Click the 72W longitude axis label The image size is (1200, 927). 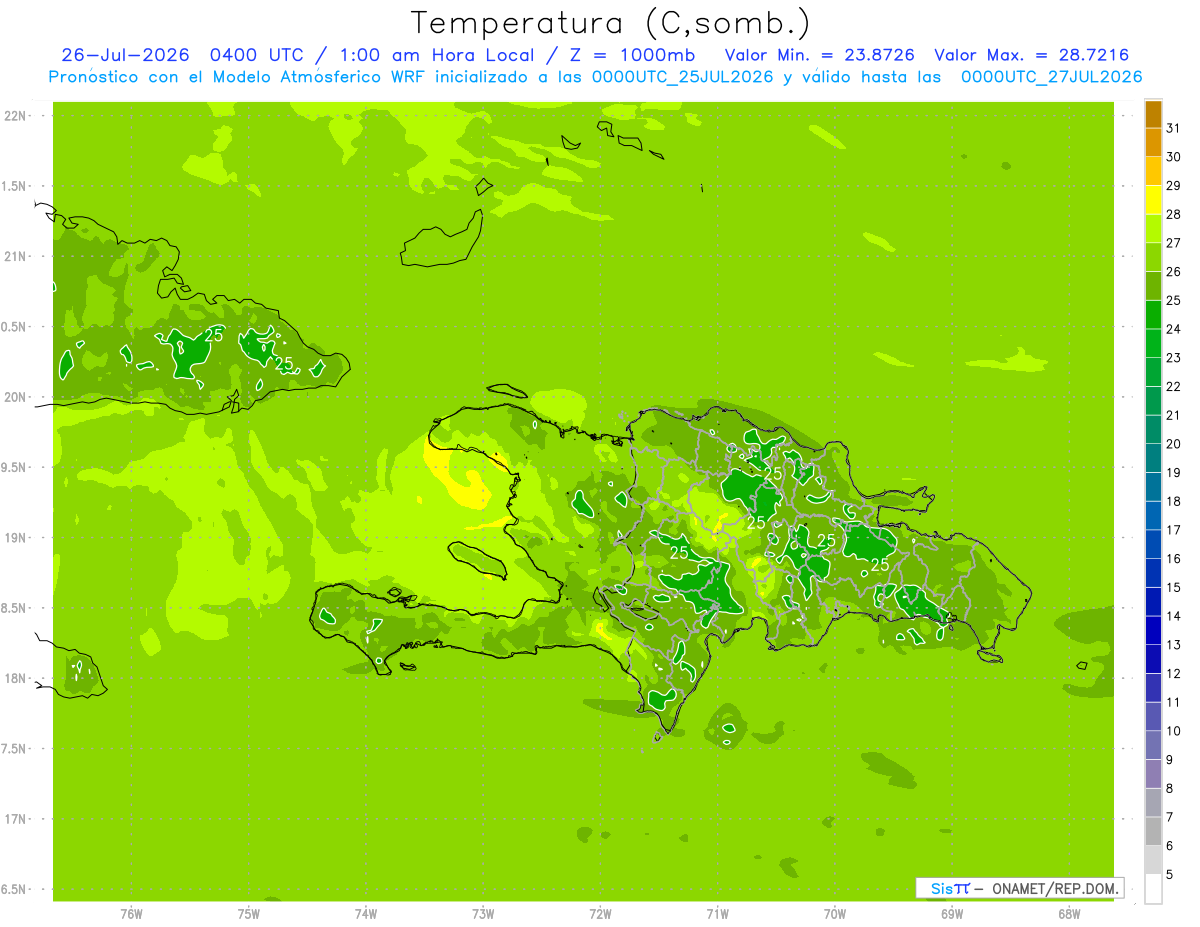point(601,914)
